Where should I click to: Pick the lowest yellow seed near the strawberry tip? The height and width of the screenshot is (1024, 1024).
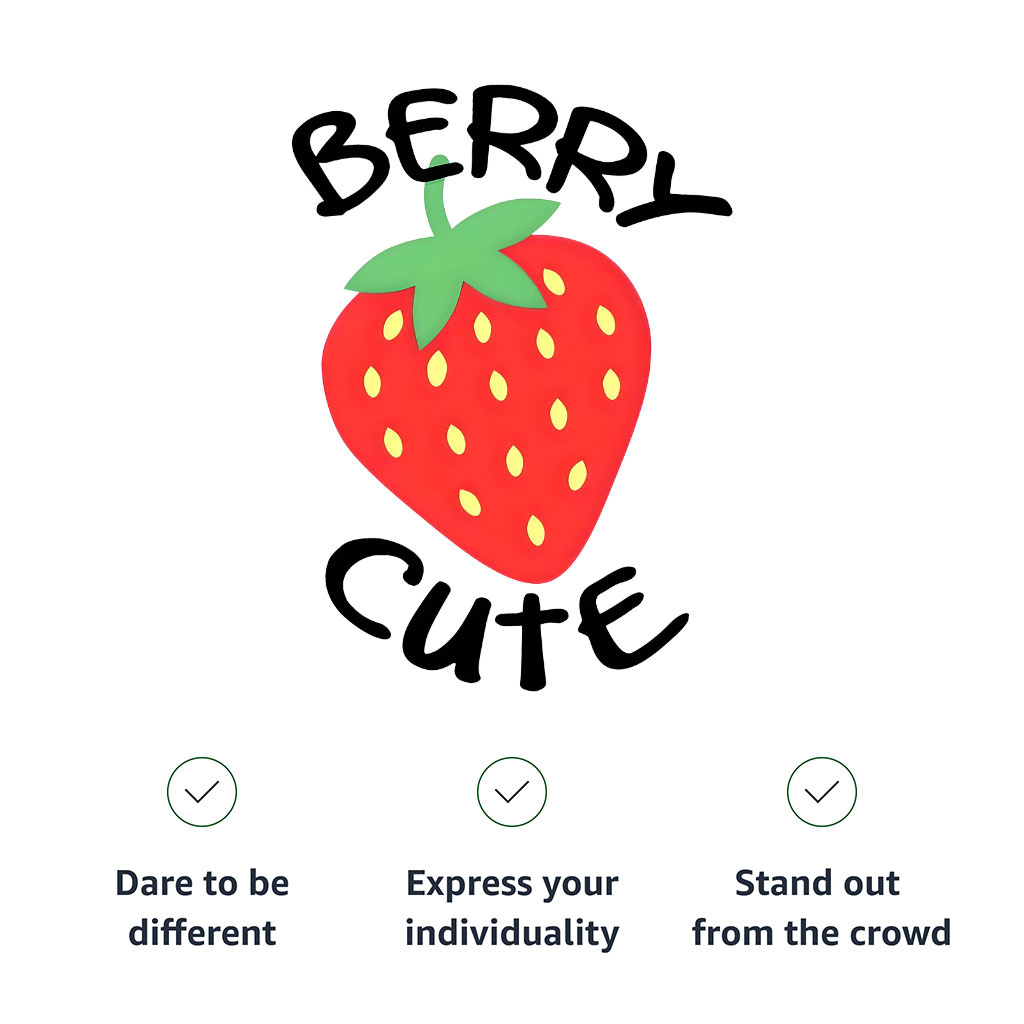pyautogui.click(x=536, y=530)
